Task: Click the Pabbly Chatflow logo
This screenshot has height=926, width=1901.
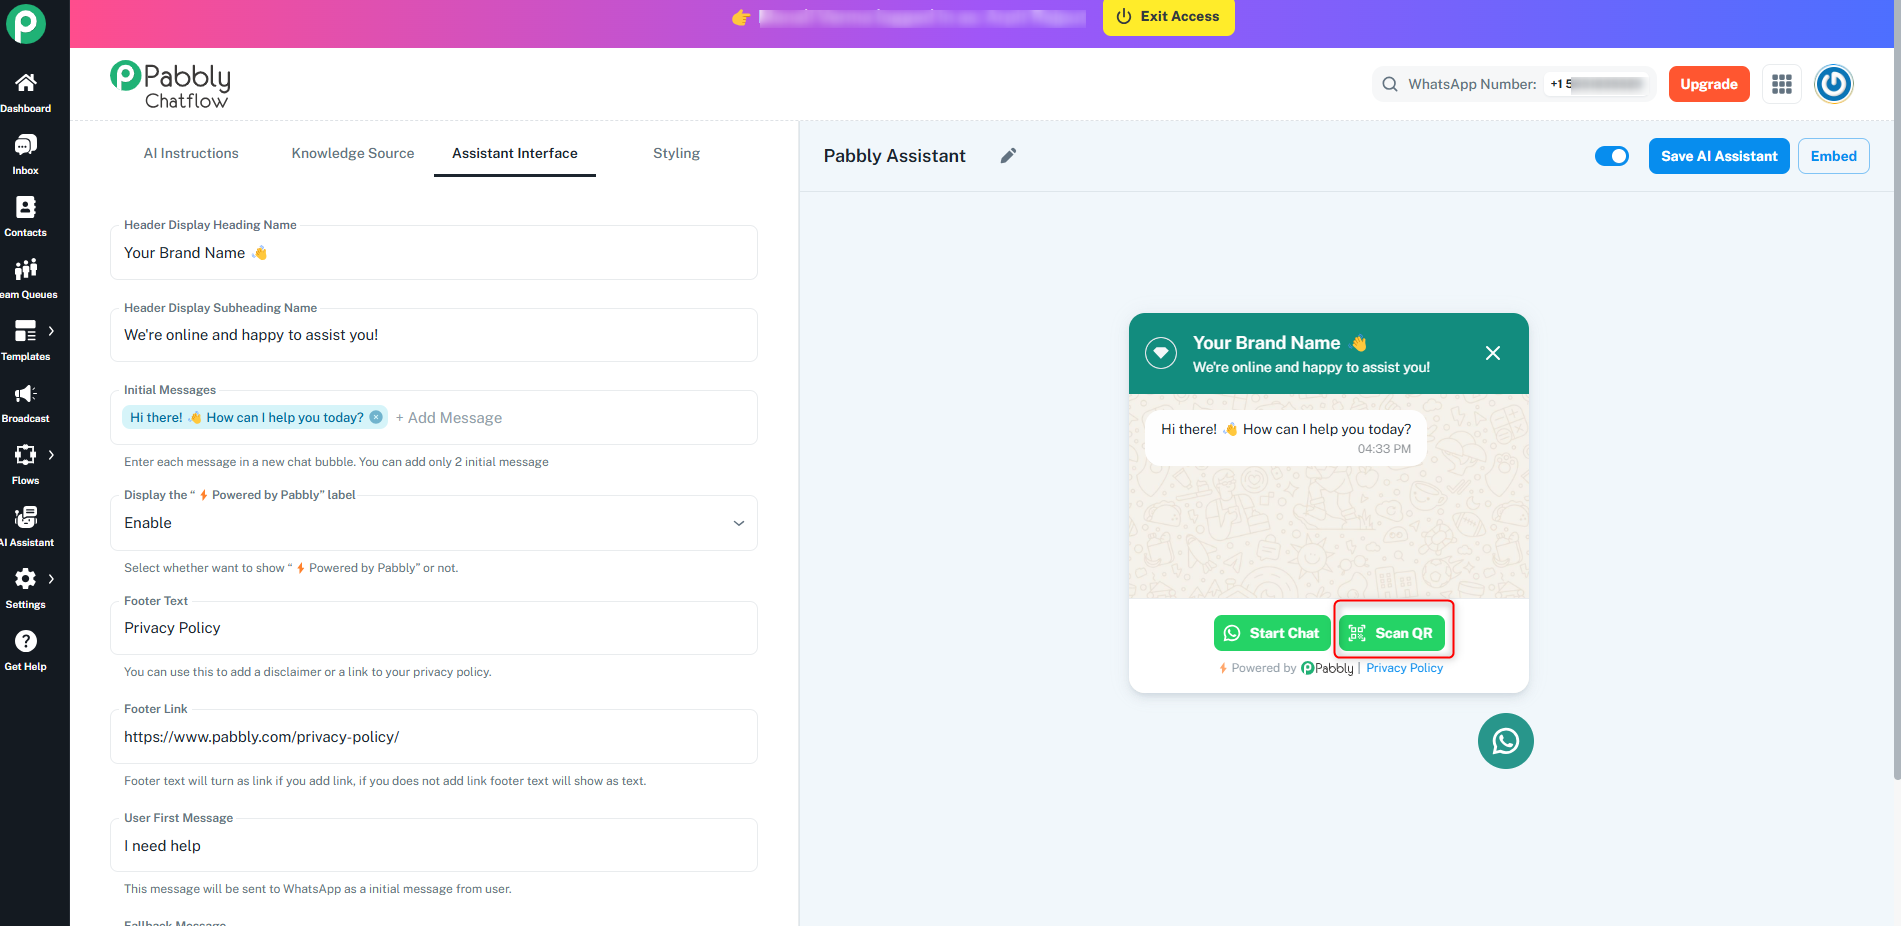Action: click(171, 85)
